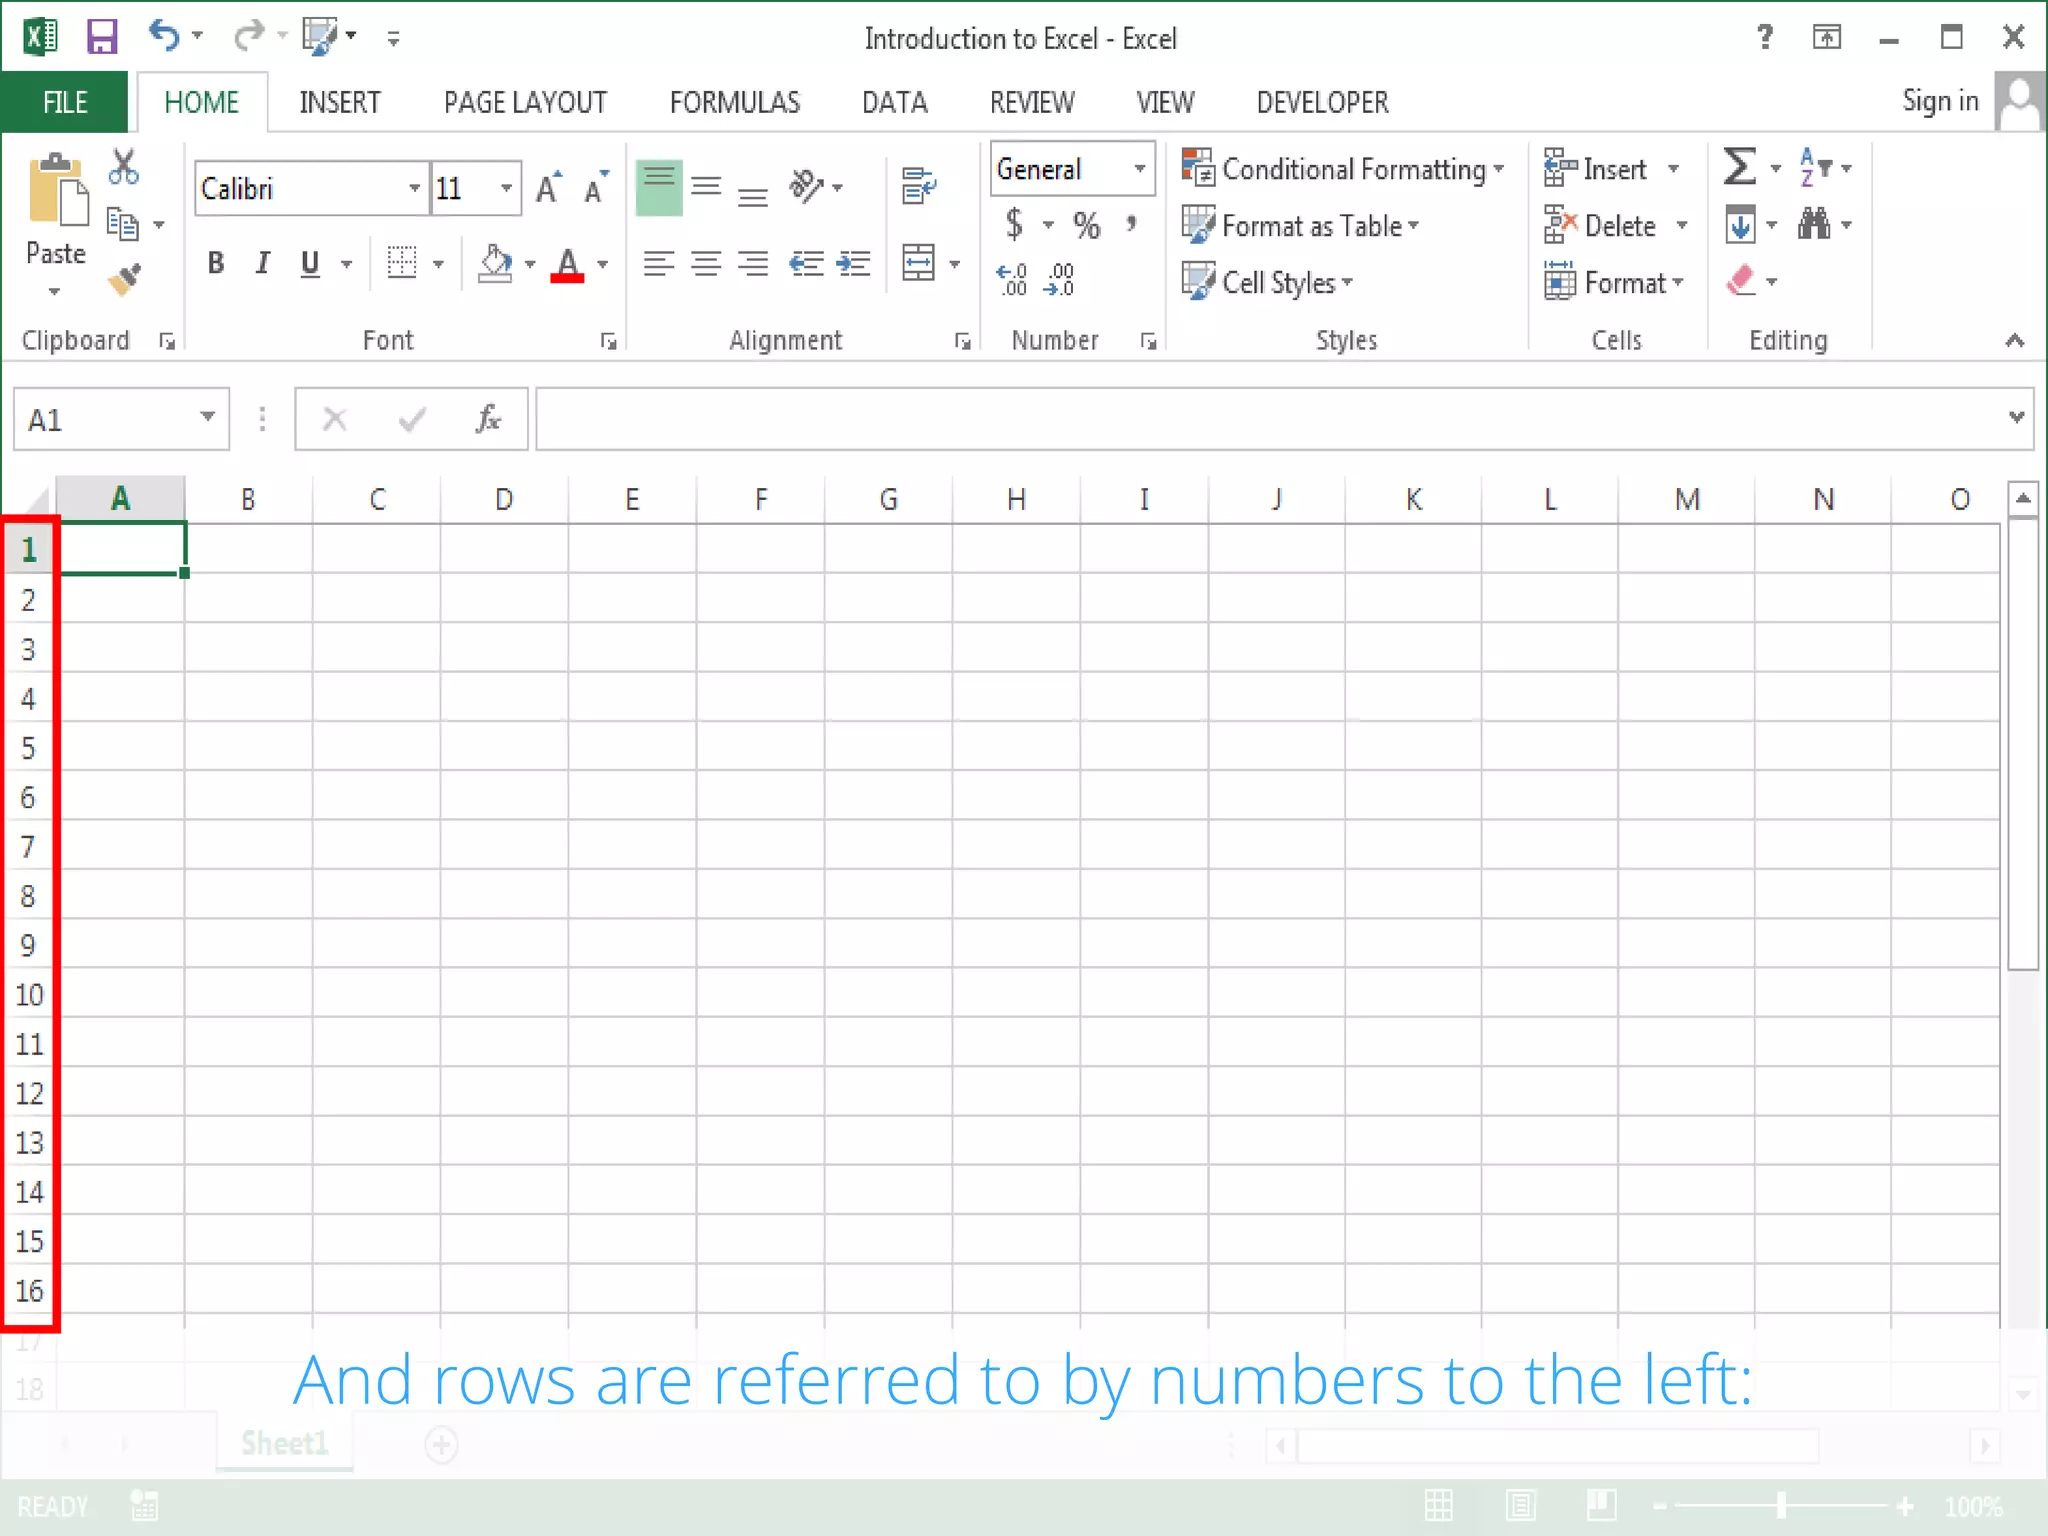Save workbook using the floppy disk icon
2048x1536 pixels.
102,38
